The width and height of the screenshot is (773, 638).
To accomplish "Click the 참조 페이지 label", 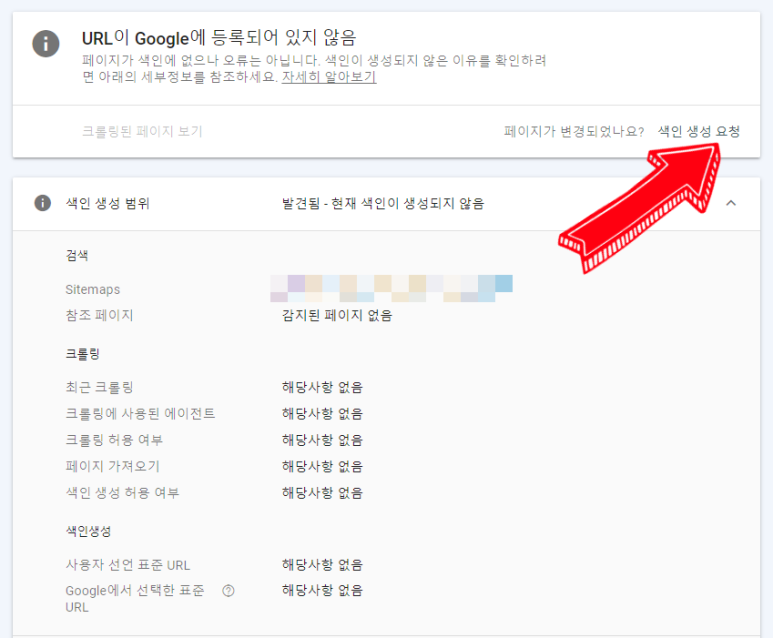I will (x=100, y=315).
